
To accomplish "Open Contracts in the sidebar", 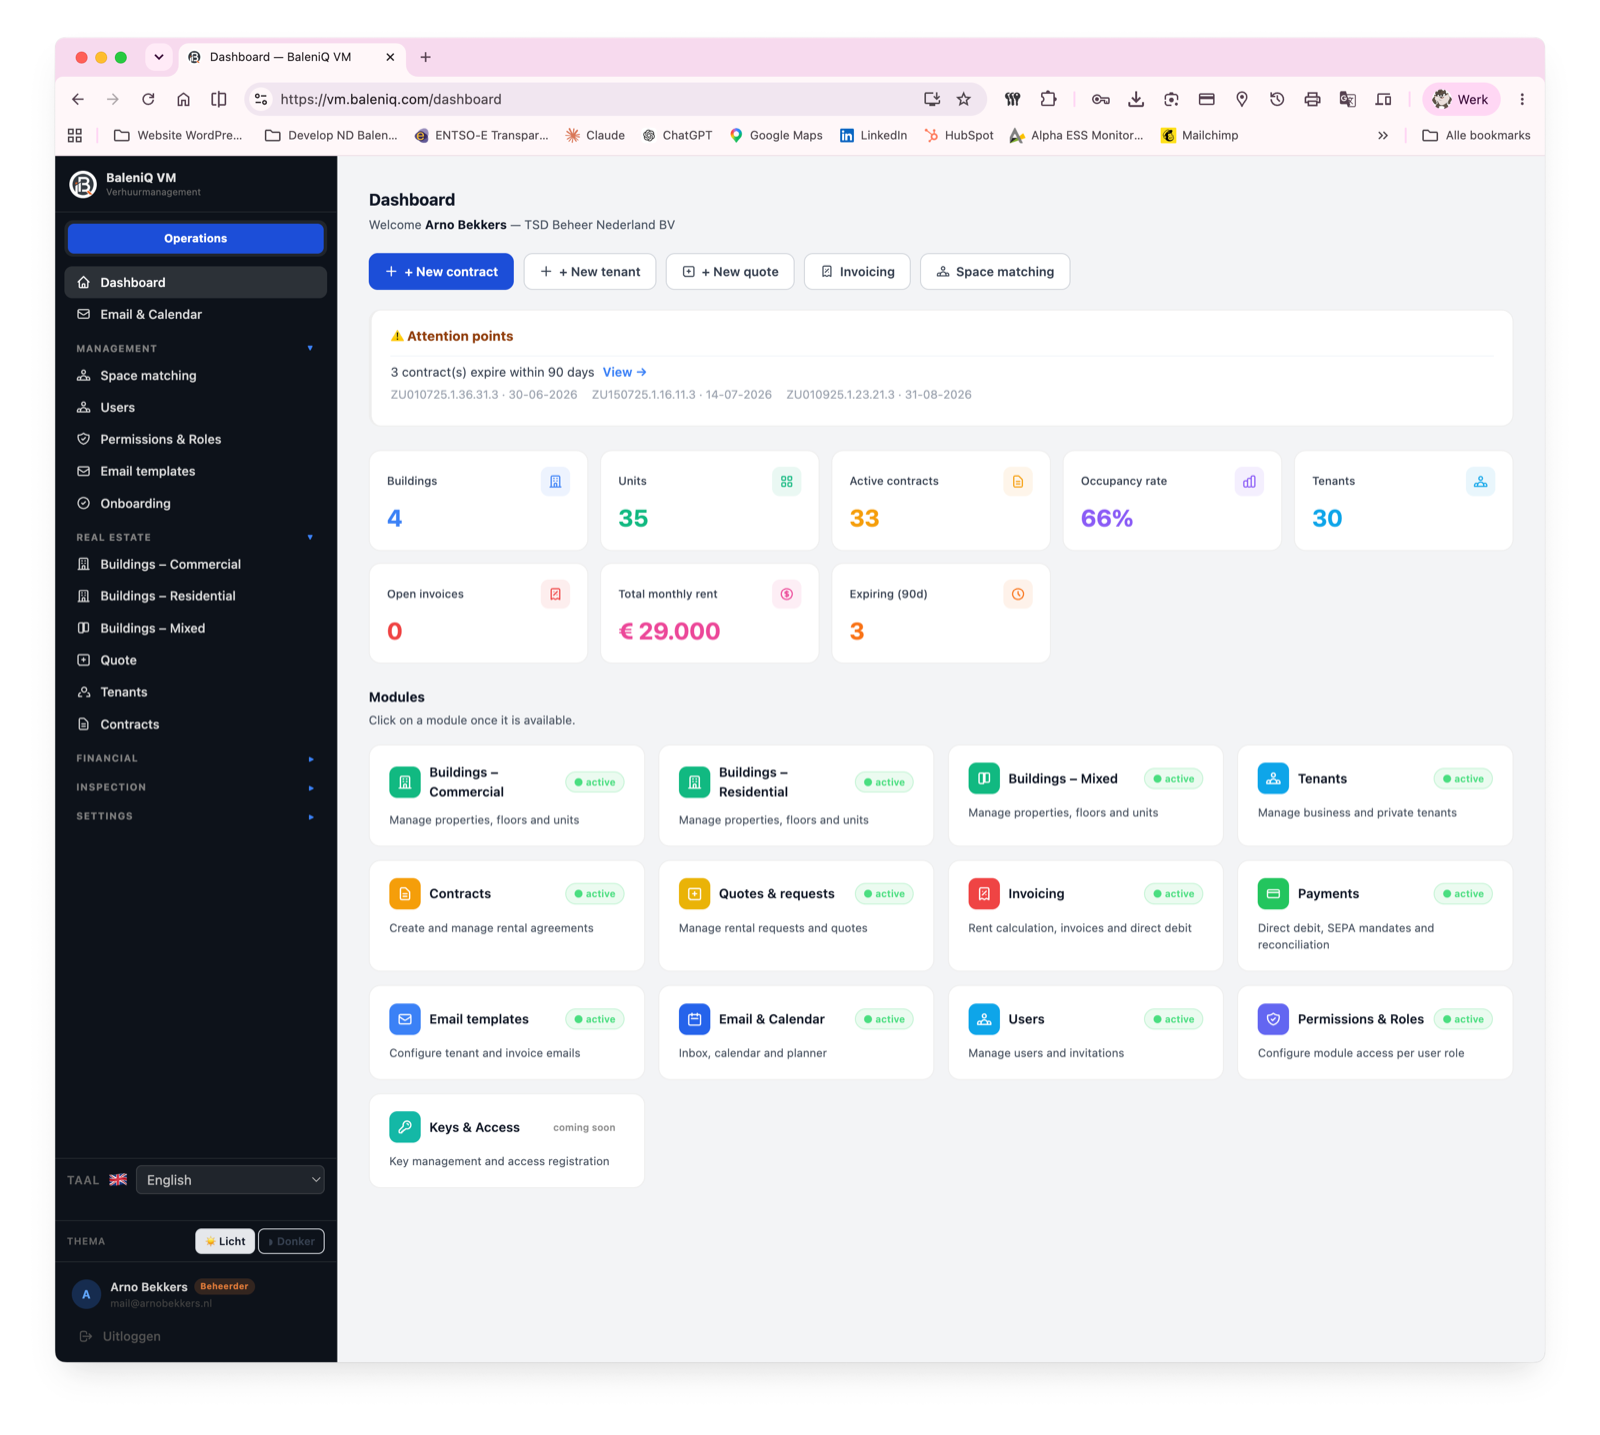I will tap(196, 724).
